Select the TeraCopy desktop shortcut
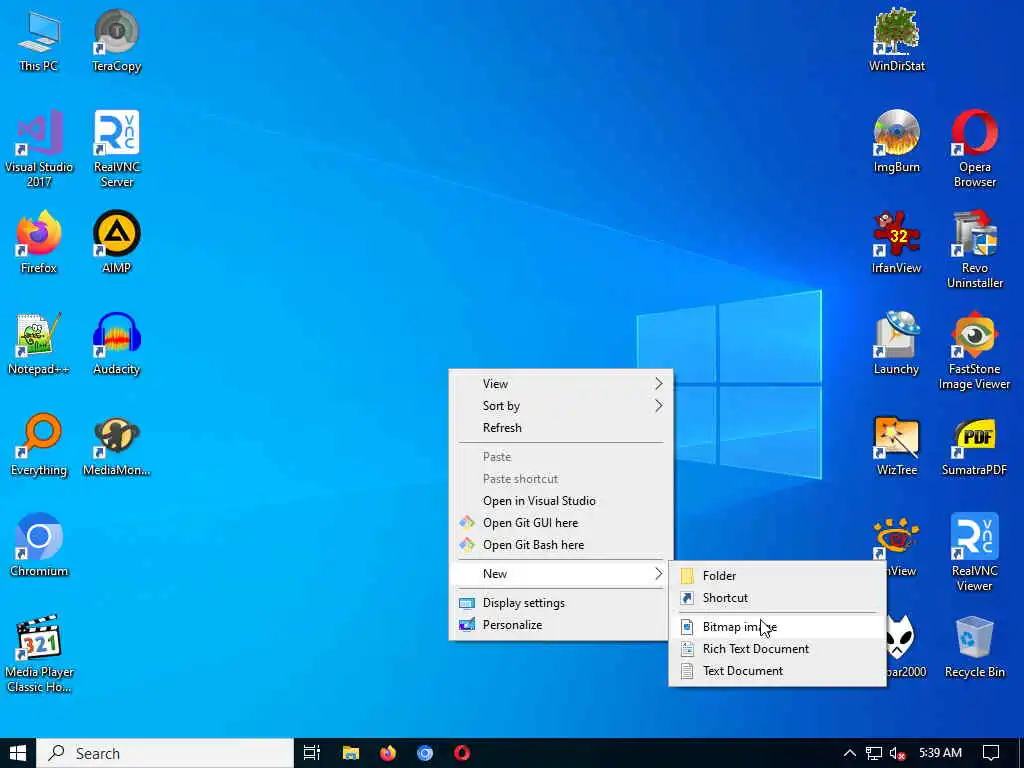 [x=116, y=40]
